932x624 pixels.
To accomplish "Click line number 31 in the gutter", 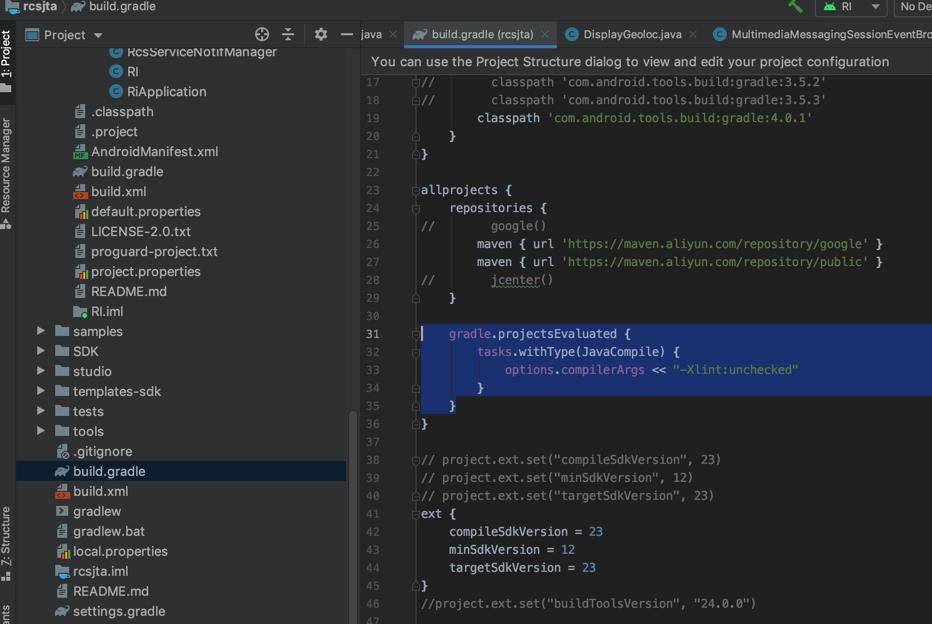I will (373, 334).
